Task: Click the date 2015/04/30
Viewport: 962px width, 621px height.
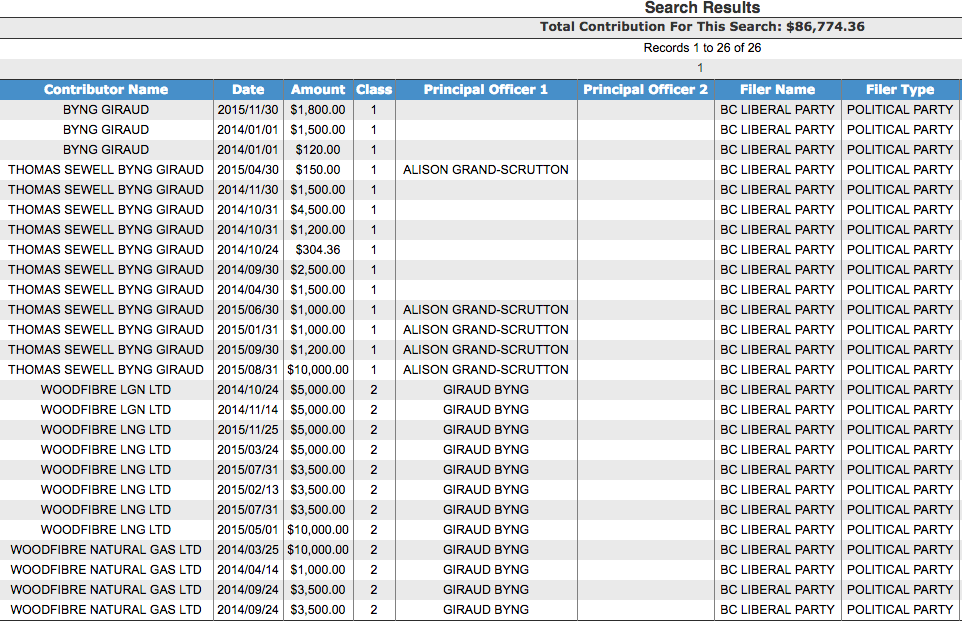Action: pyautogui.click(x=248, y=170)
